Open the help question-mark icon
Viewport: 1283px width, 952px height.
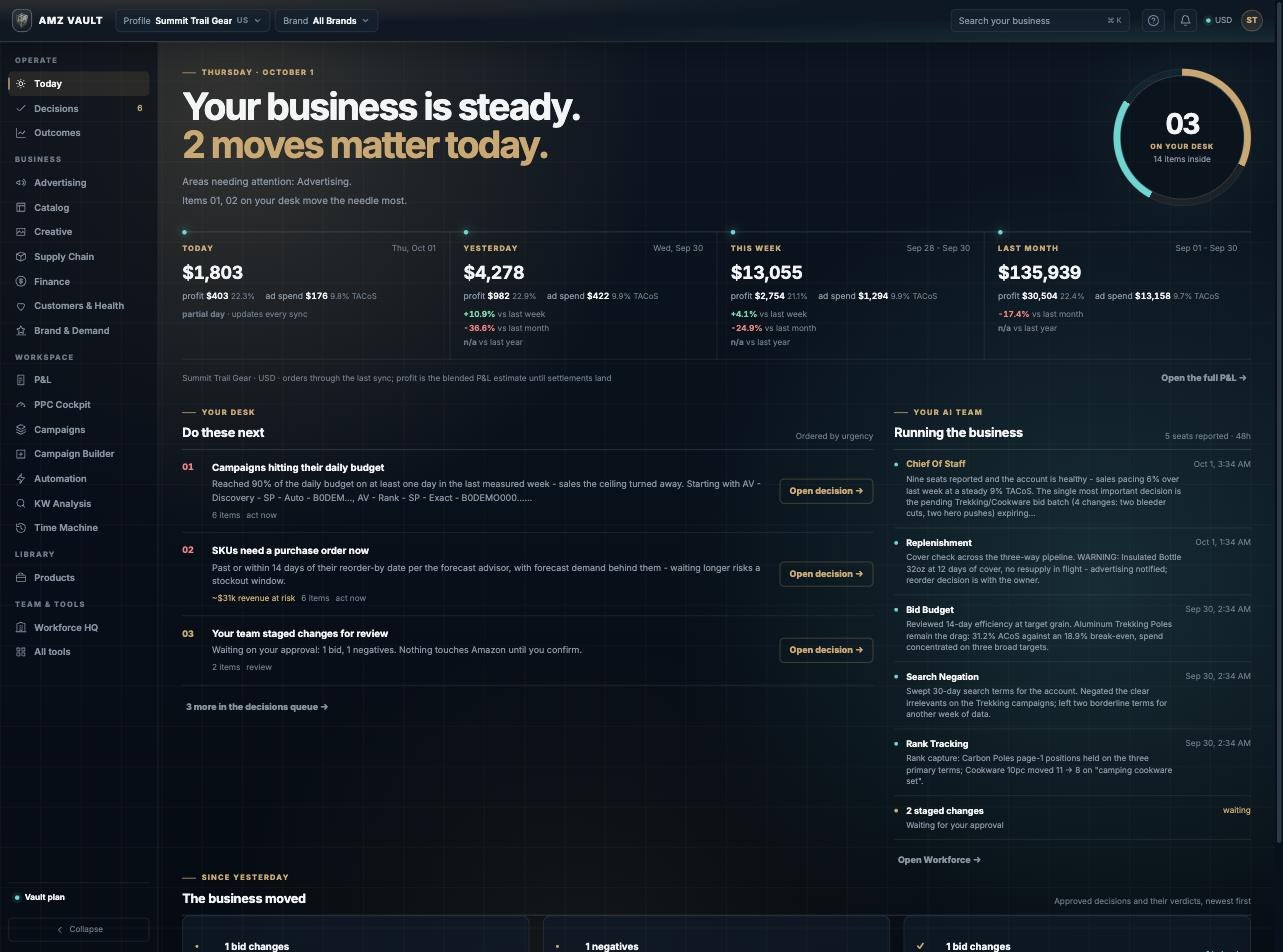click(1154, 20)
